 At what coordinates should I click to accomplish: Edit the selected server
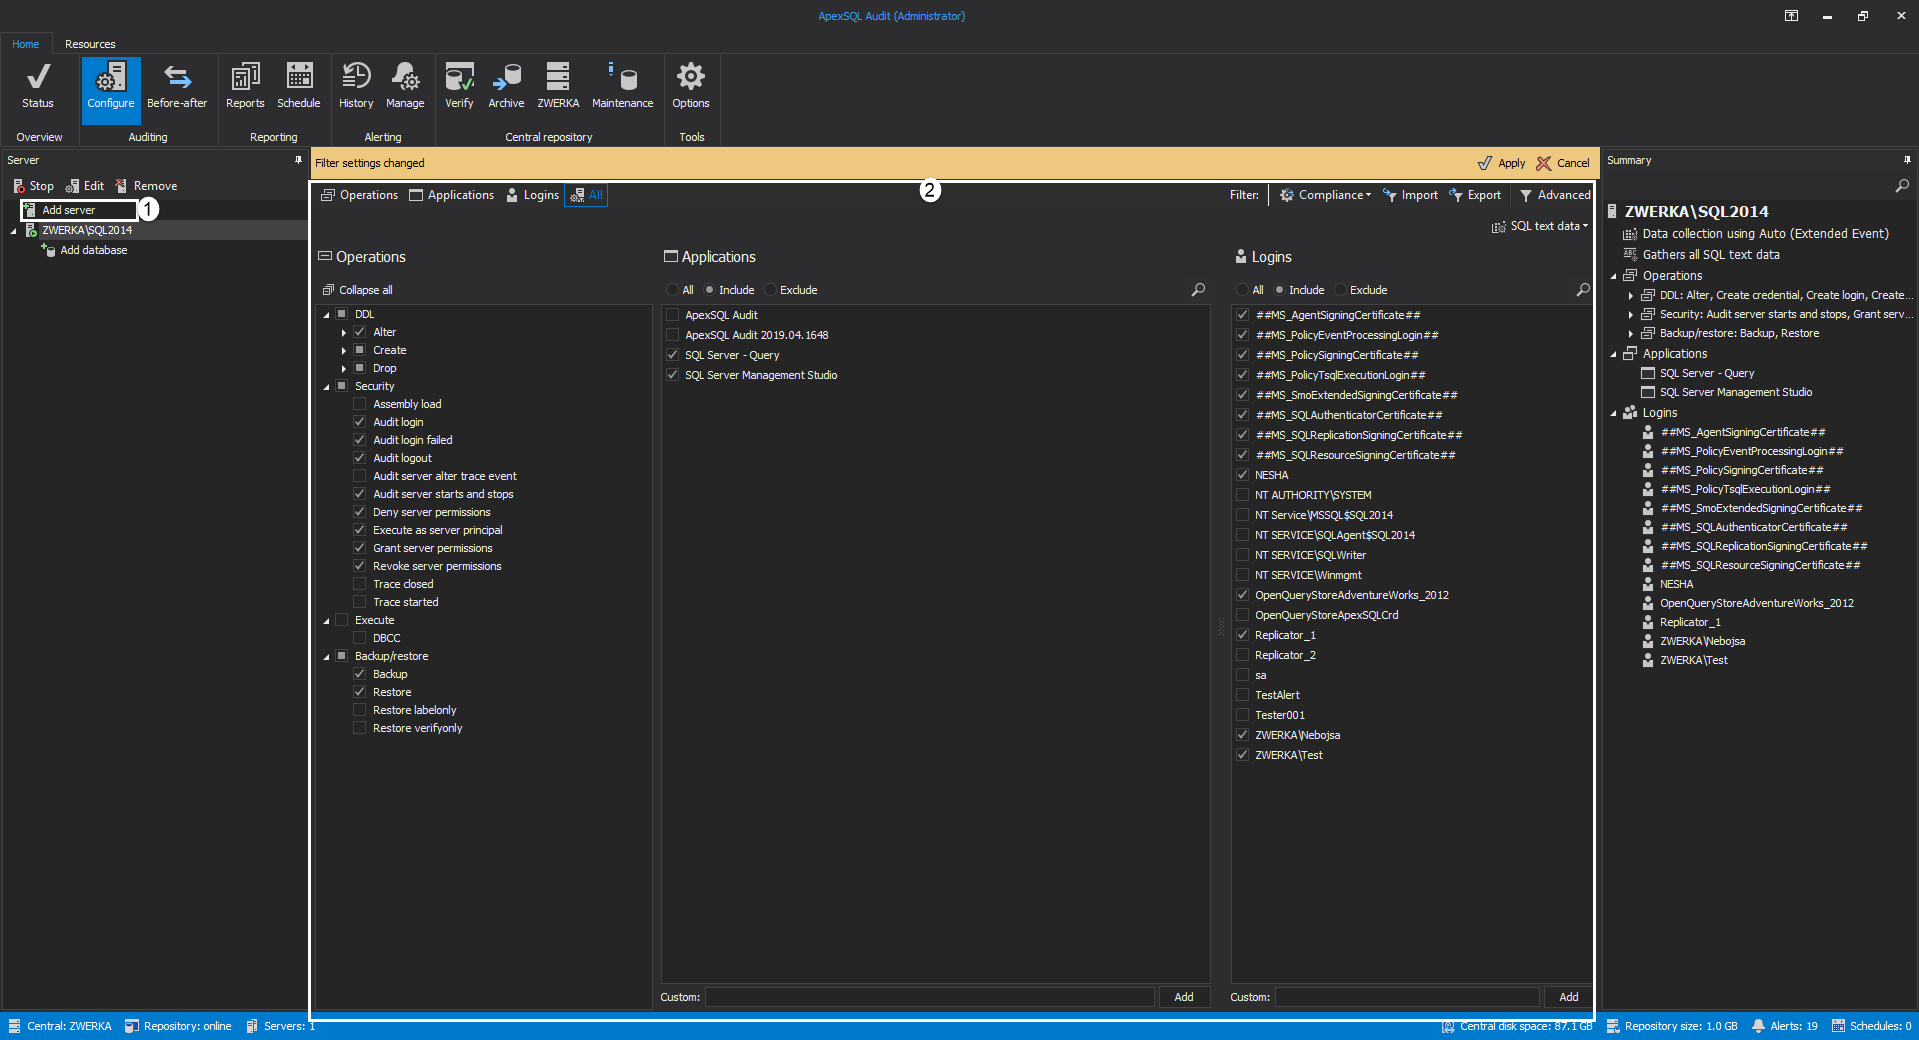[x=85, y=186]
